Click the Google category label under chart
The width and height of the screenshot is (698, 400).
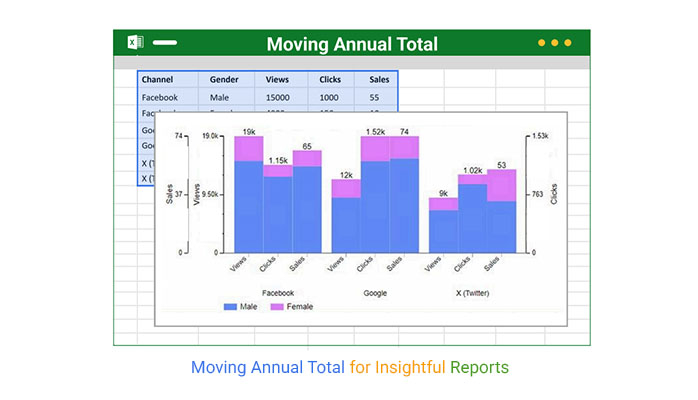point(375,293)
